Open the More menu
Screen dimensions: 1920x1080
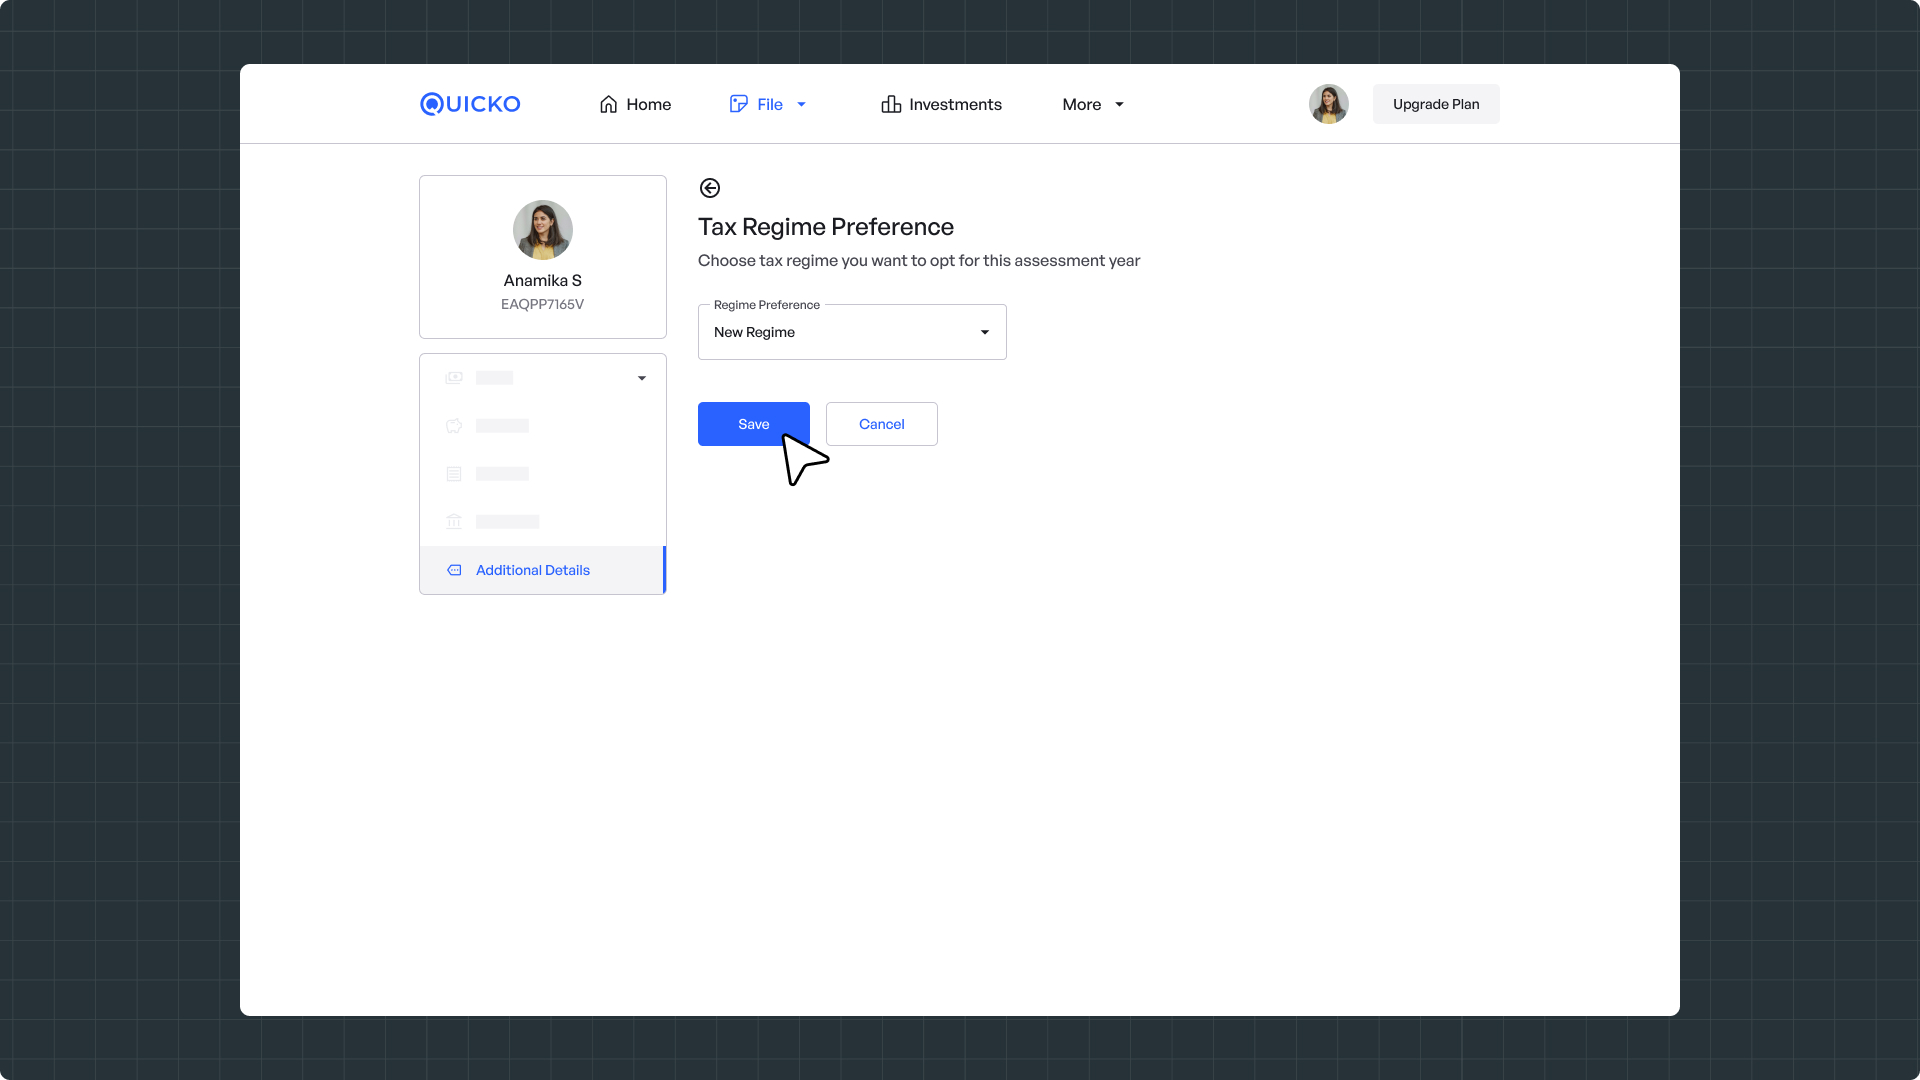pos(1093,104)
